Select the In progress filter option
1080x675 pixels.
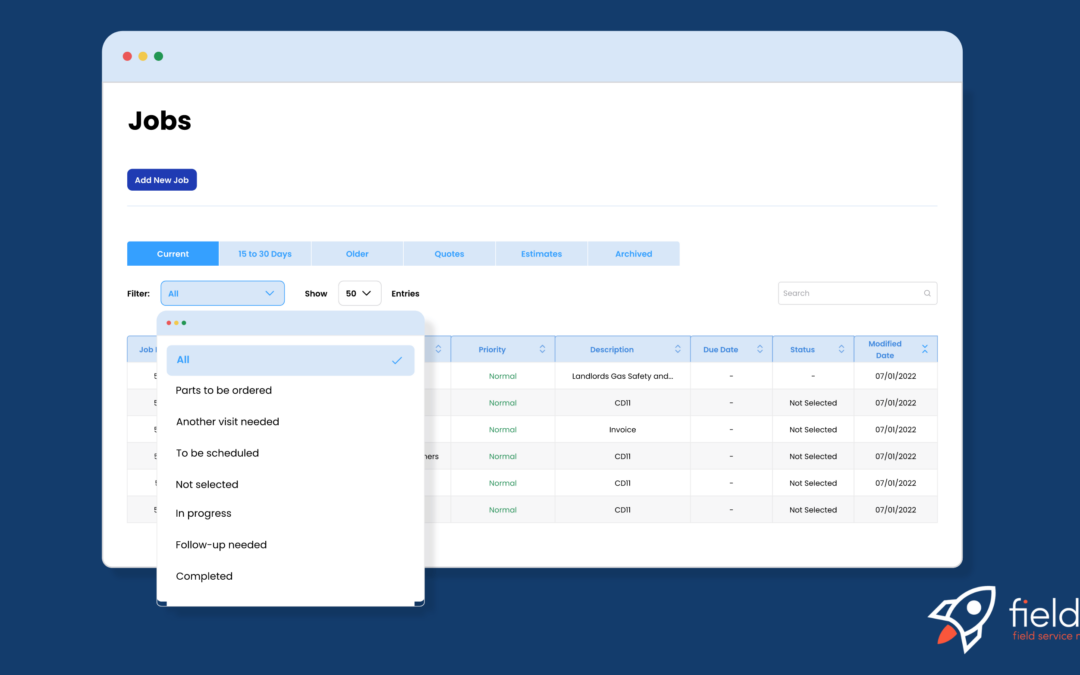pos(203,512)
